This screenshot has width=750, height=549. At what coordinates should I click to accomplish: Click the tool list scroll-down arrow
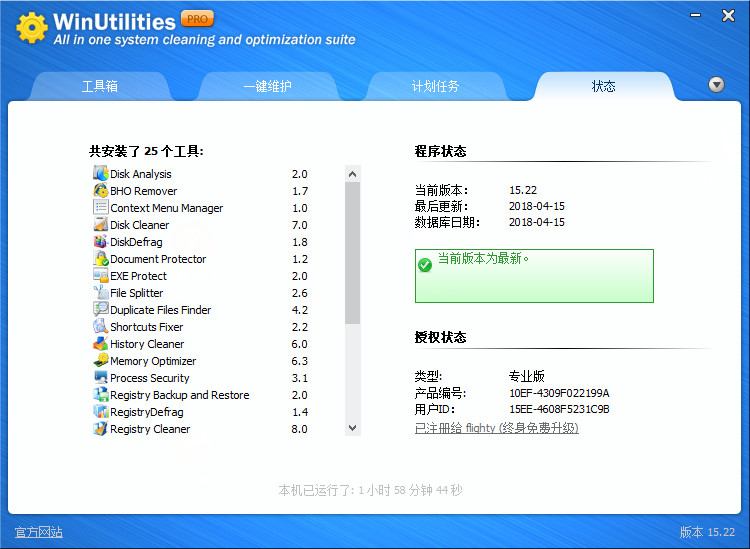353,428
